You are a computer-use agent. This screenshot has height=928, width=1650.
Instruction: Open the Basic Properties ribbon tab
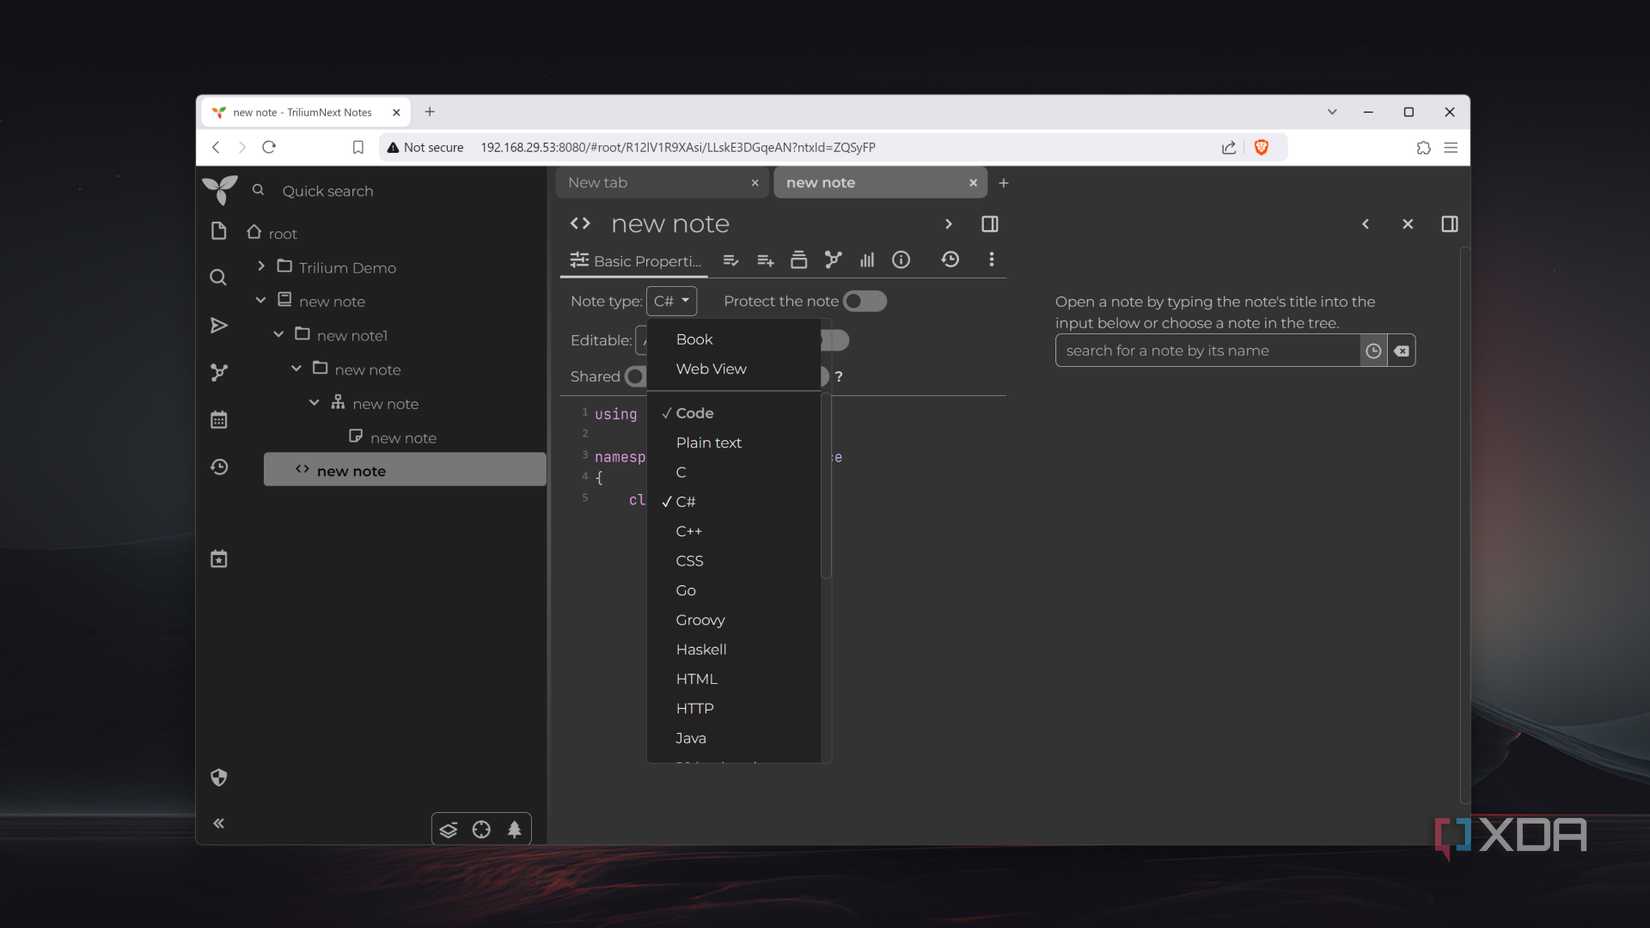635,261
